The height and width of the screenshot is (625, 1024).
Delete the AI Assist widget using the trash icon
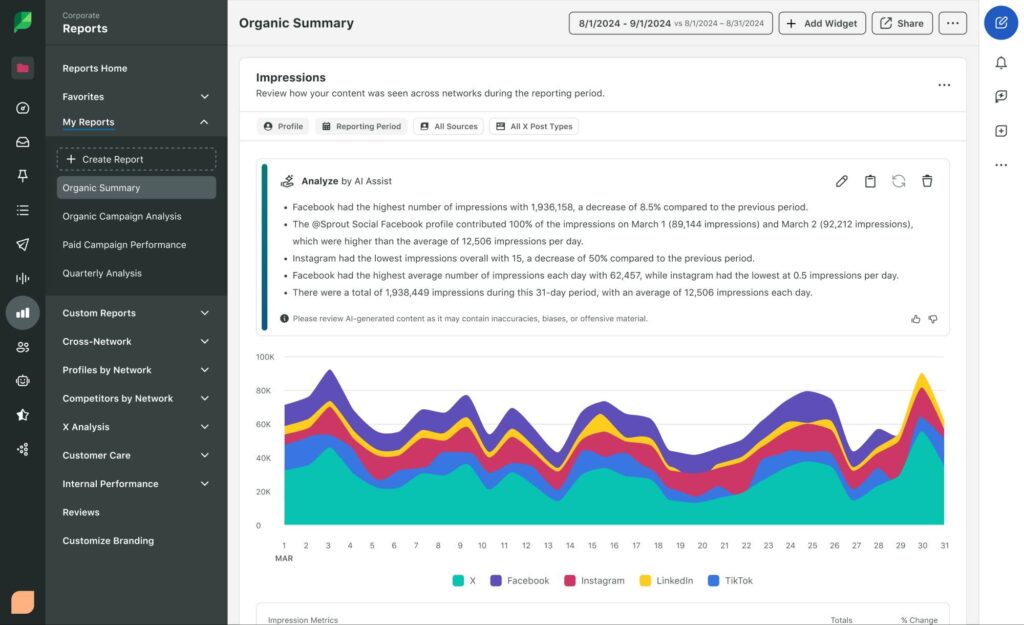coord(927,181)
